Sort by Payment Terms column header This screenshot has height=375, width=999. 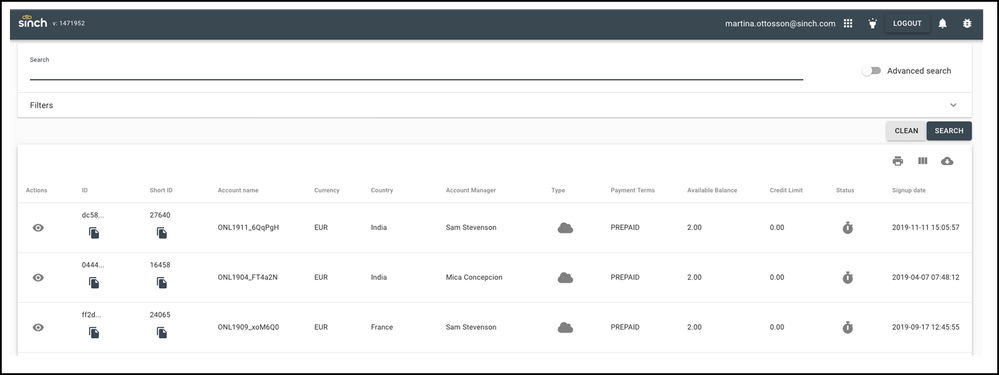click(x=632, y=190)
